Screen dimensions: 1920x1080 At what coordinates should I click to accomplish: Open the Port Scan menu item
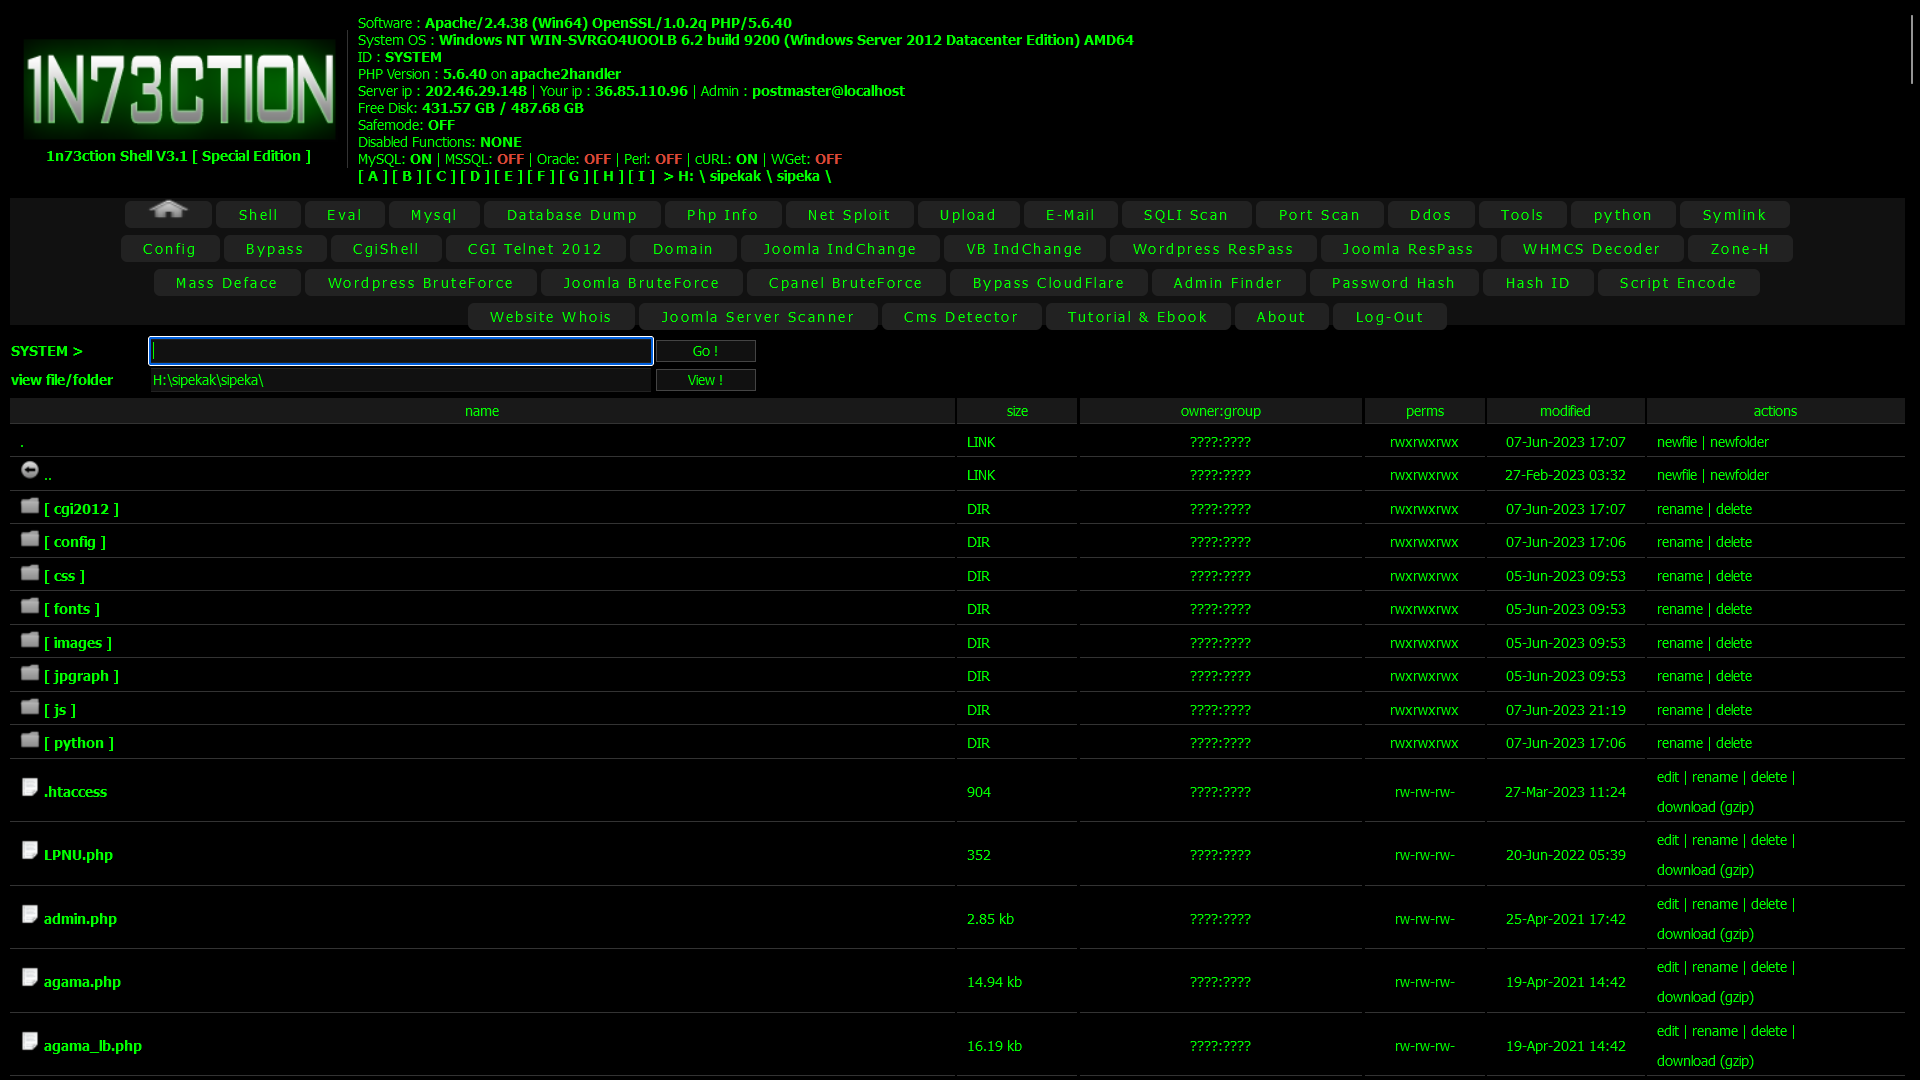[1320, 215]
